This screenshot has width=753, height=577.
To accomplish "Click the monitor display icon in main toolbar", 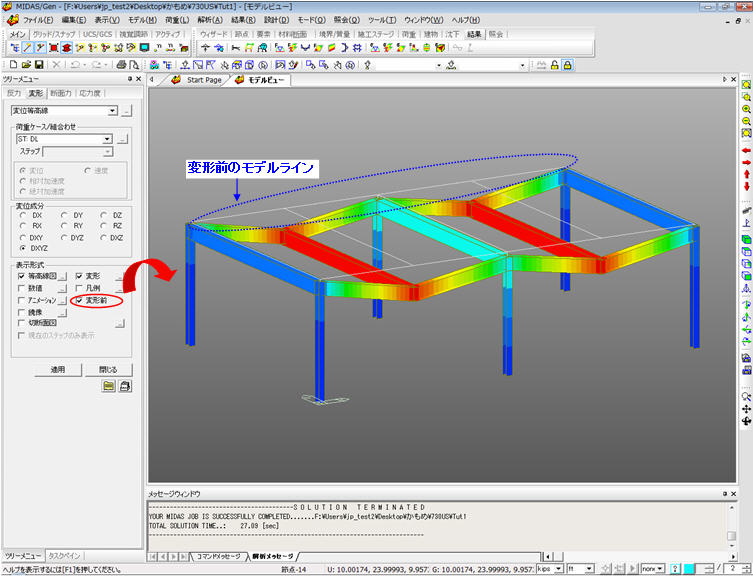I will click(x=145, y=48).
